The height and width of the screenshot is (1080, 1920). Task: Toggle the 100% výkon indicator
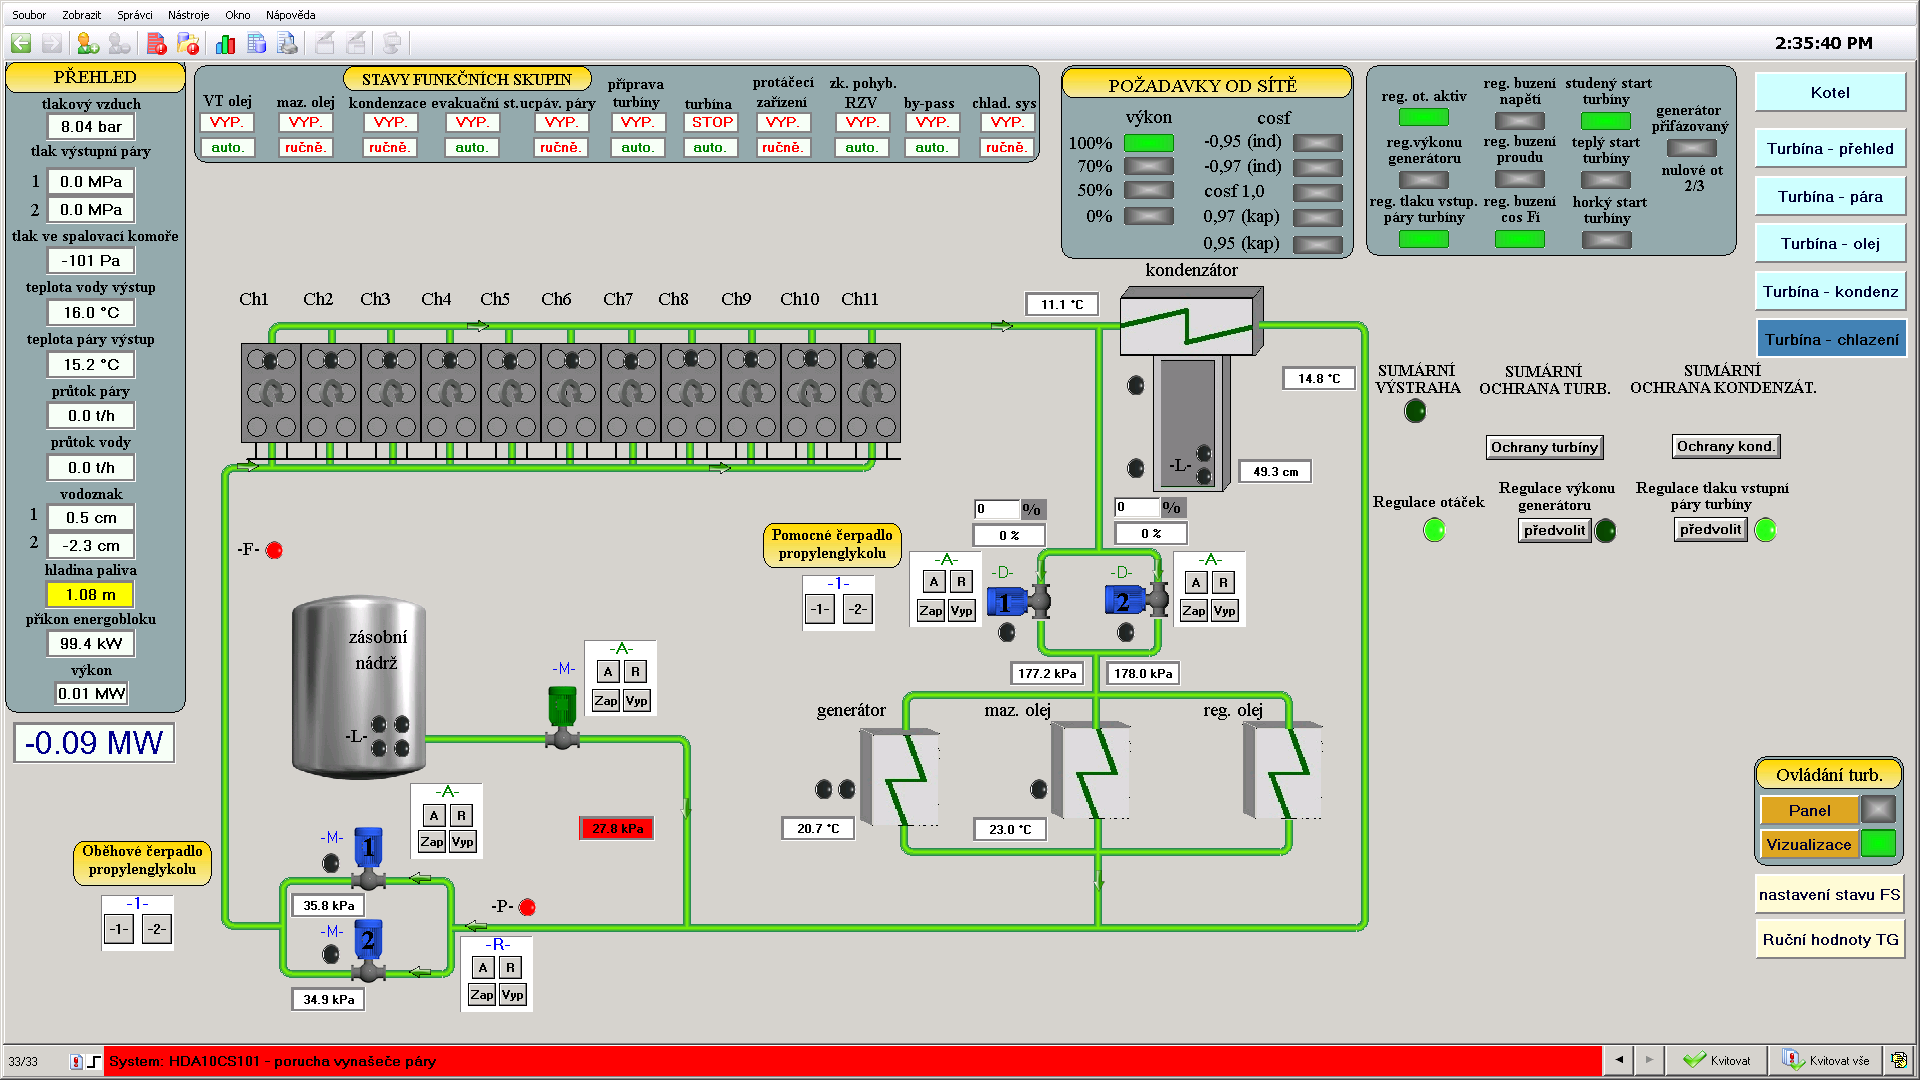pyautogui.click(x=1148, y=143)
